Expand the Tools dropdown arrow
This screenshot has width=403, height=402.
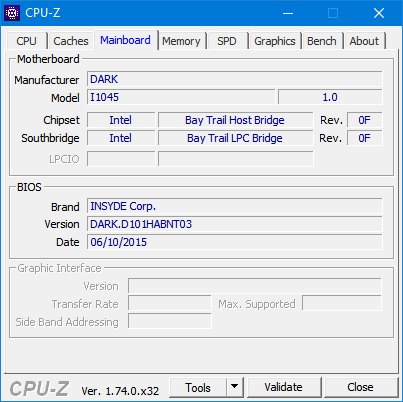point(235,387)
